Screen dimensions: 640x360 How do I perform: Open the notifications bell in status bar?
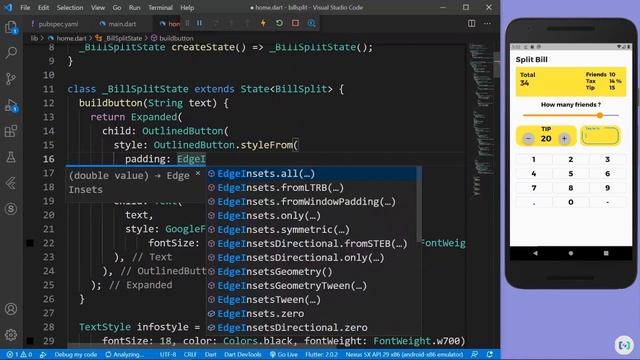pos(489,354)
